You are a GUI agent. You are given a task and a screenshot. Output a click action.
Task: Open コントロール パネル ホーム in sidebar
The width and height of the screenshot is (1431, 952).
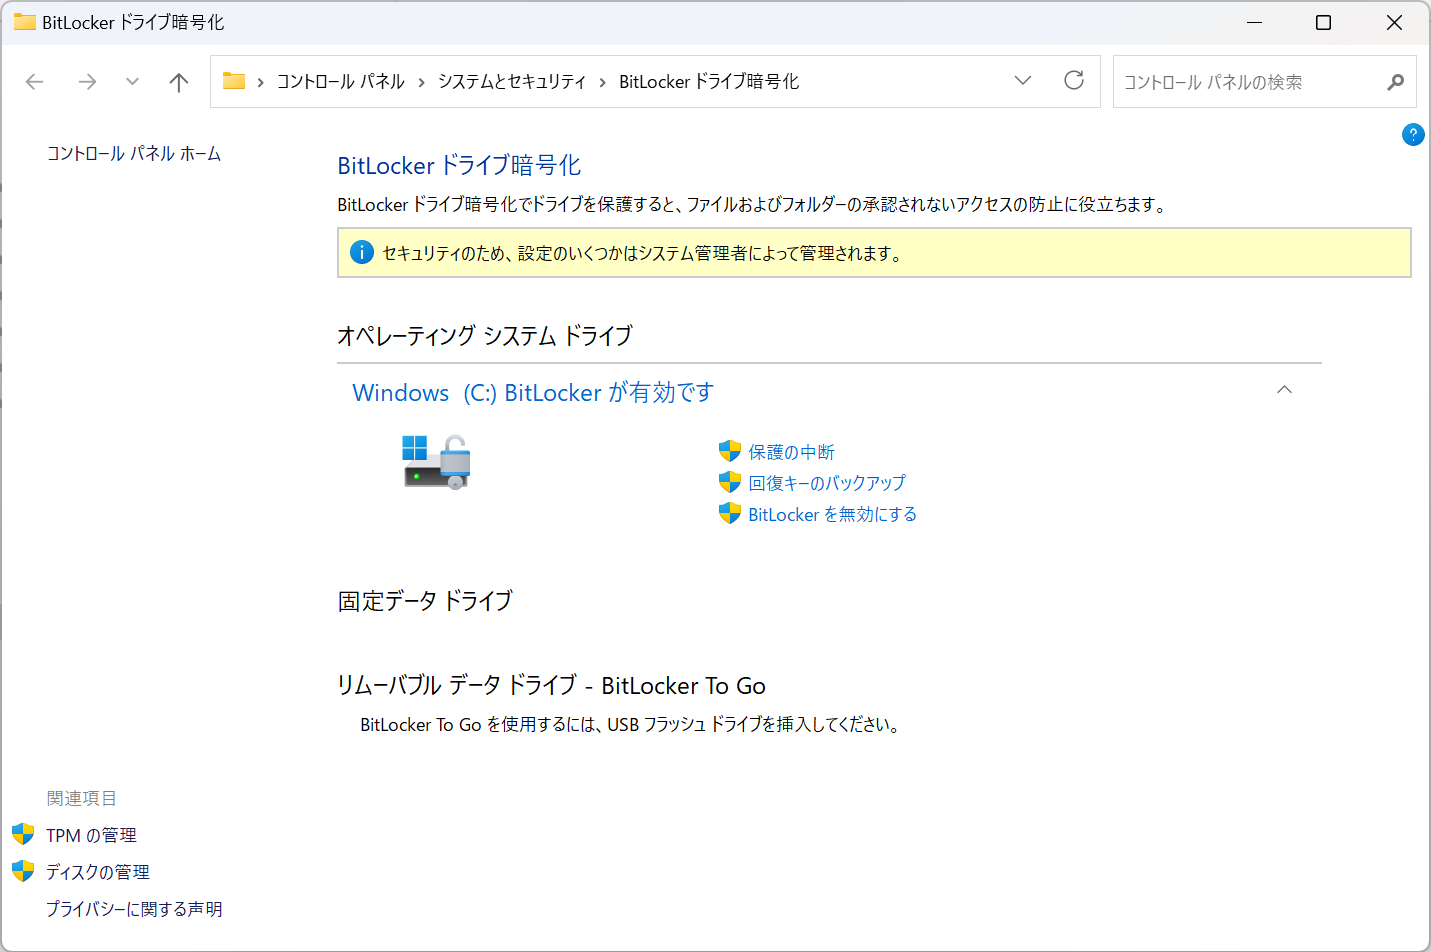tap(134, 154)
